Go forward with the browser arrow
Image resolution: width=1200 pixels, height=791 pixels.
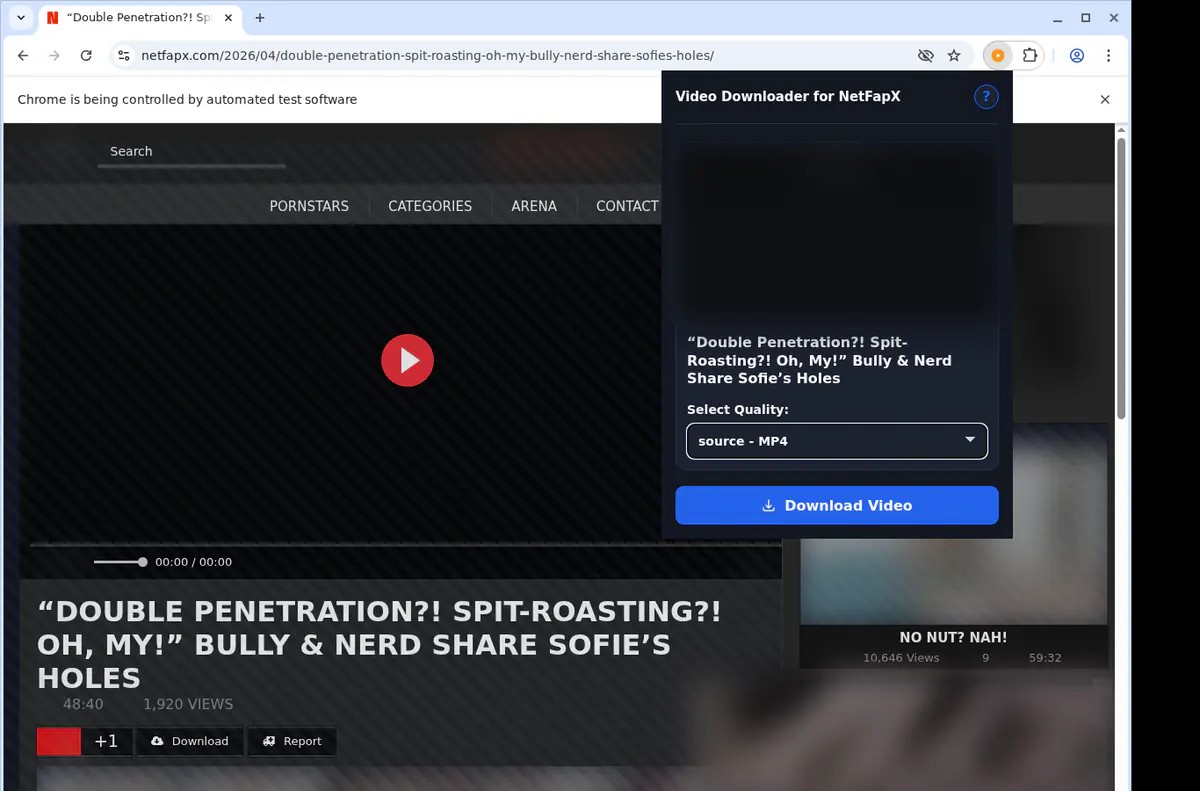click(x=54, y=56)
